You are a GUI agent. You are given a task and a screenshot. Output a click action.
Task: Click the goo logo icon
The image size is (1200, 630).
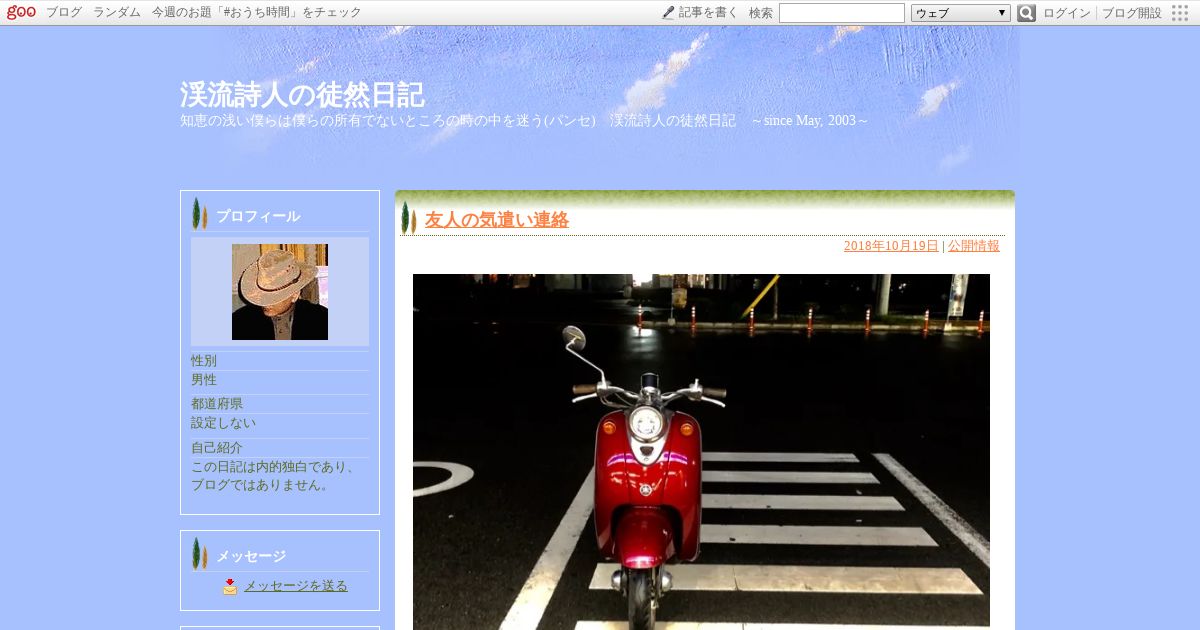click(21, 12)
